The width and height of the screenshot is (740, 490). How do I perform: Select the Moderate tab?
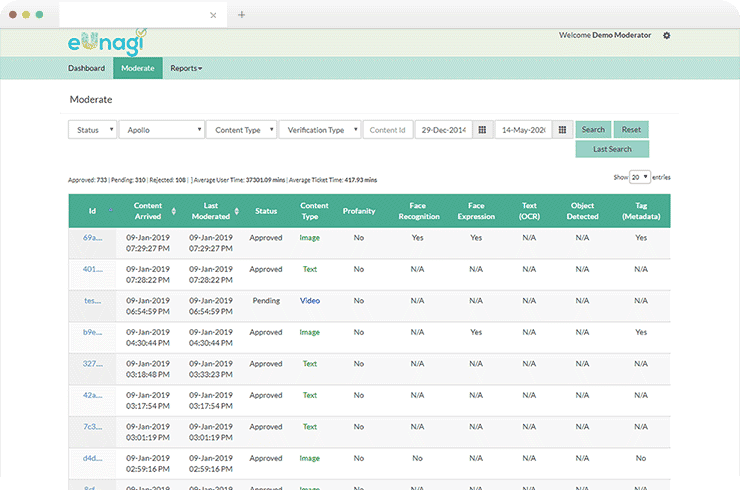(x=138, y=68)
